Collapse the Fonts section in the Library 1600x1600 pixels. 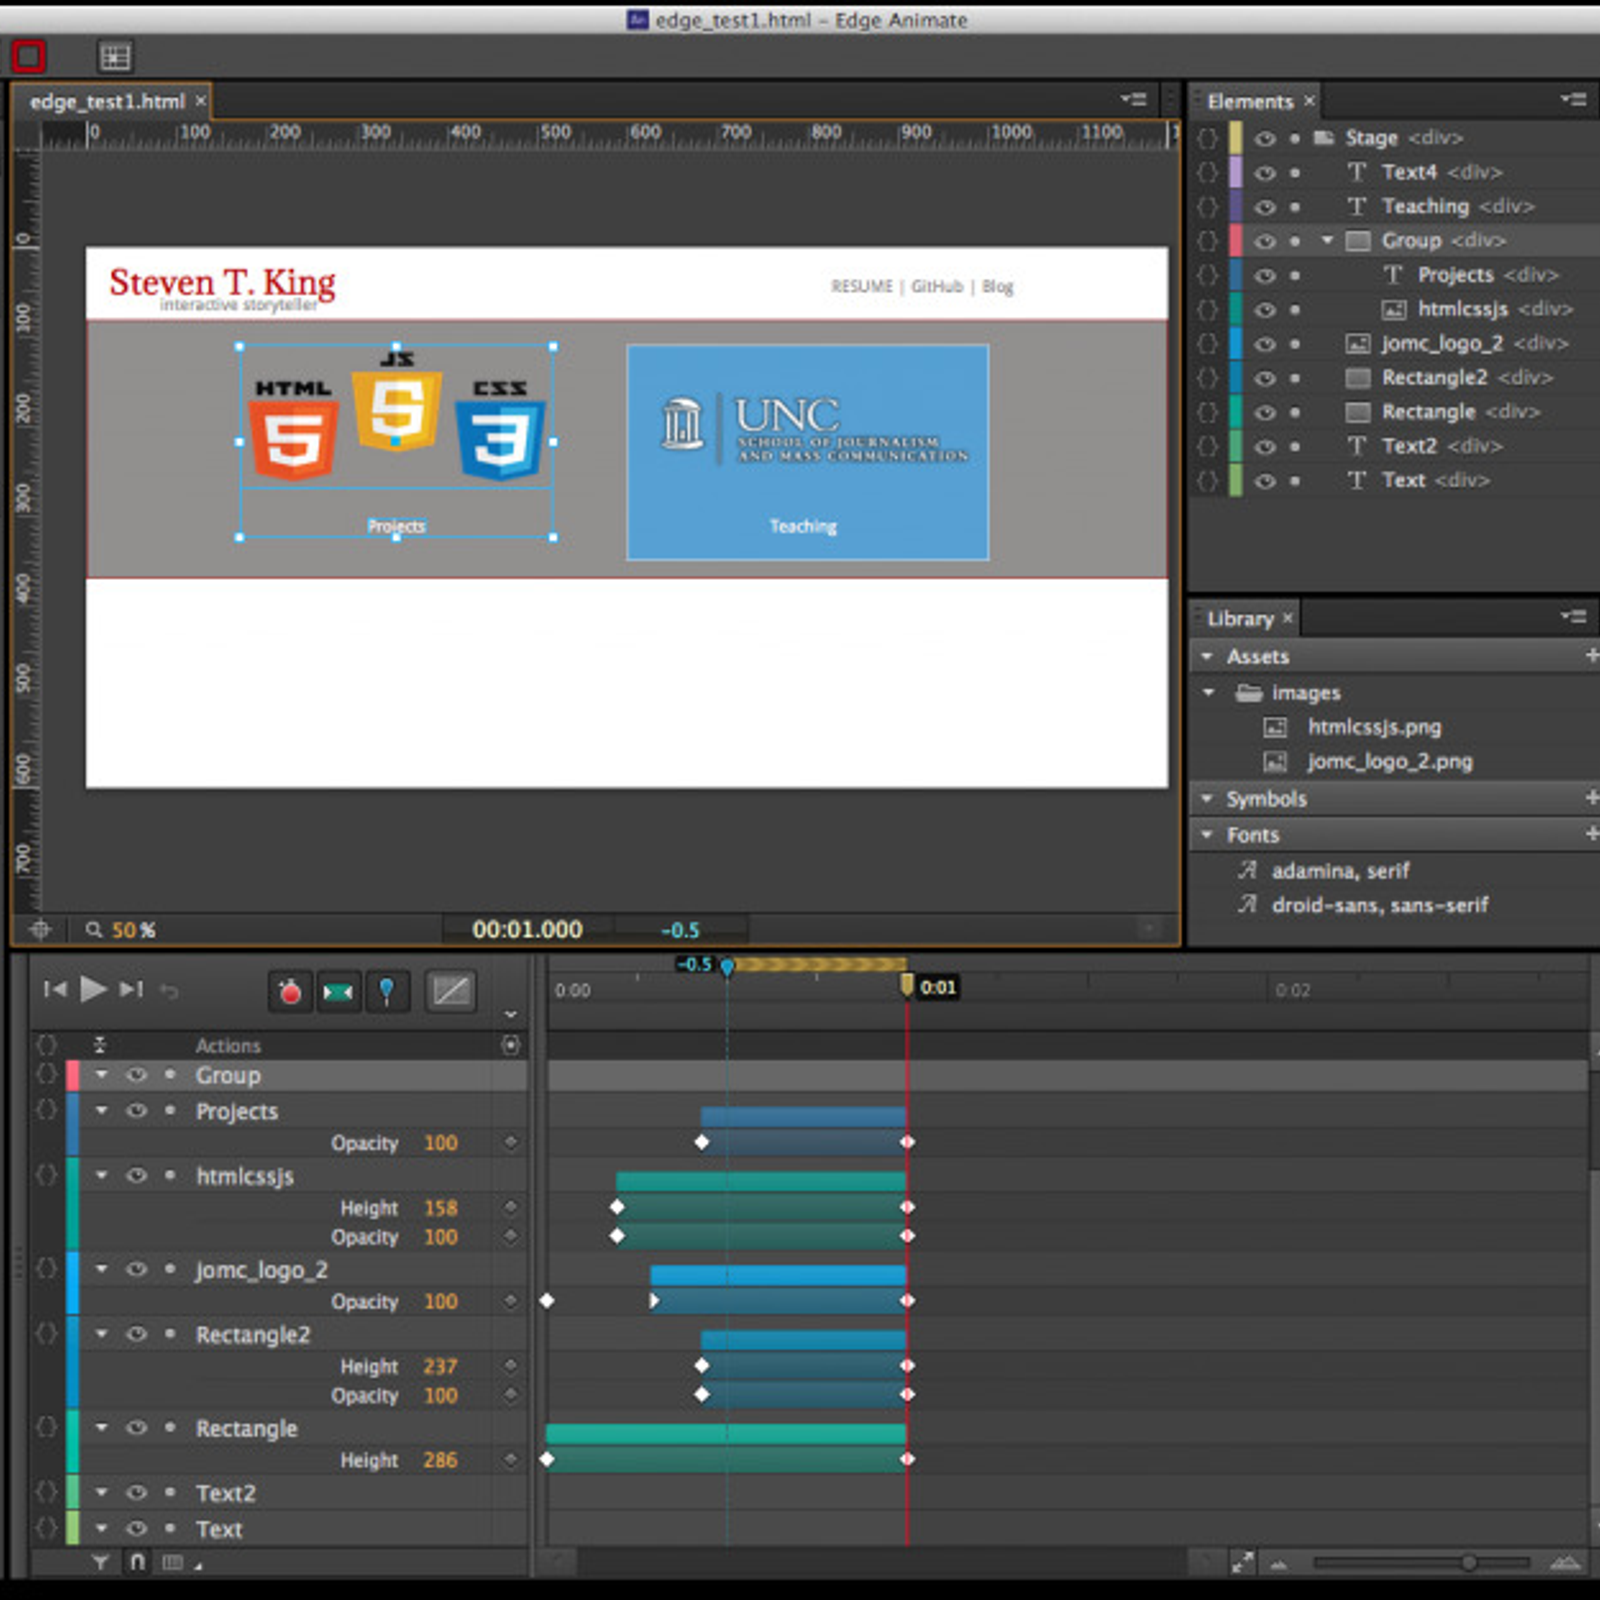(x=1207, y=834)
